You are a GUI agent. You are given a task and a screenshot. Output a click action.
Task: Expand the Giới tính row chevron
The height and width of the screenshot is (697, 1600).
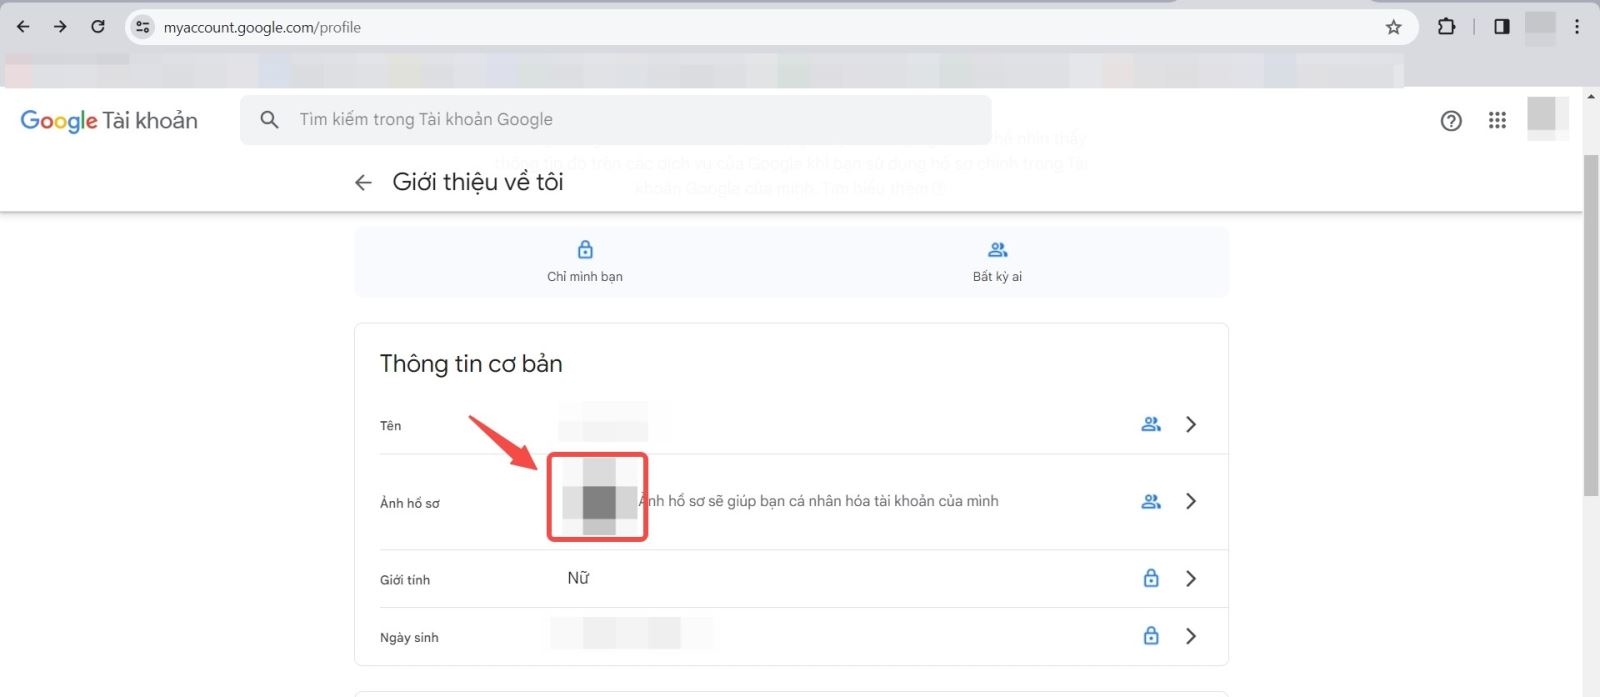click(1190, 578)
